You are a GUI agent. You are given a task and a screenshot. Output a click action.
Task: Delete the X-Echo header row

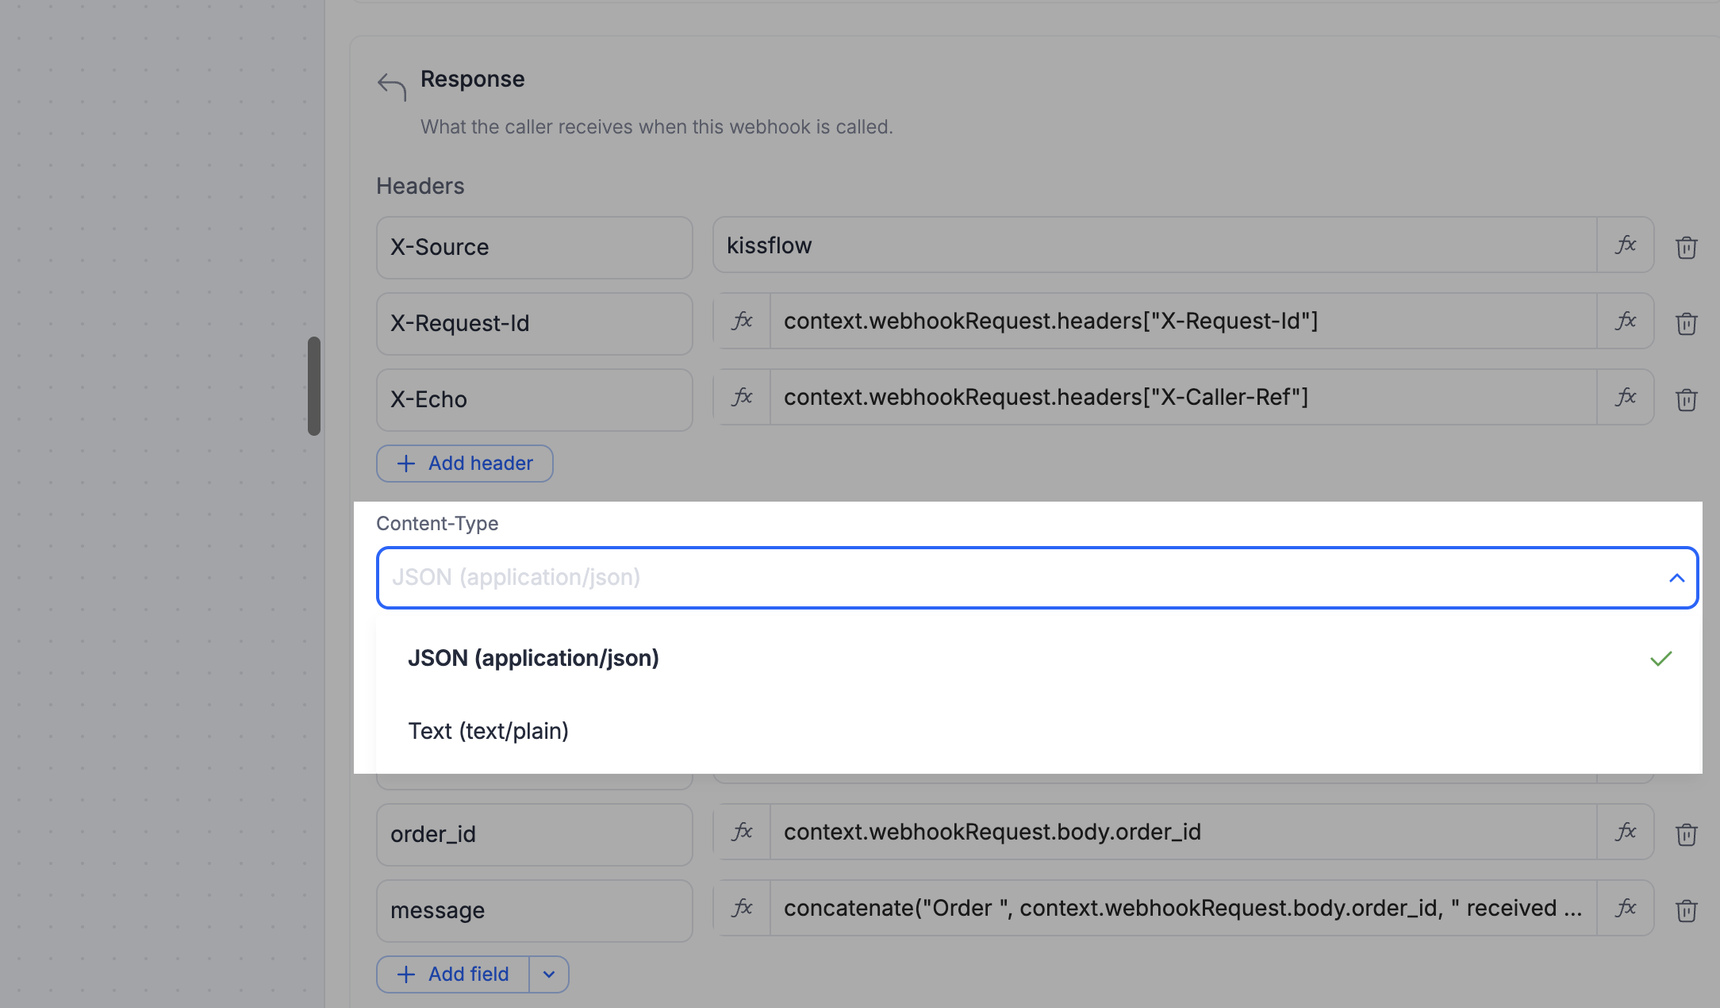tap(1686, 399)
